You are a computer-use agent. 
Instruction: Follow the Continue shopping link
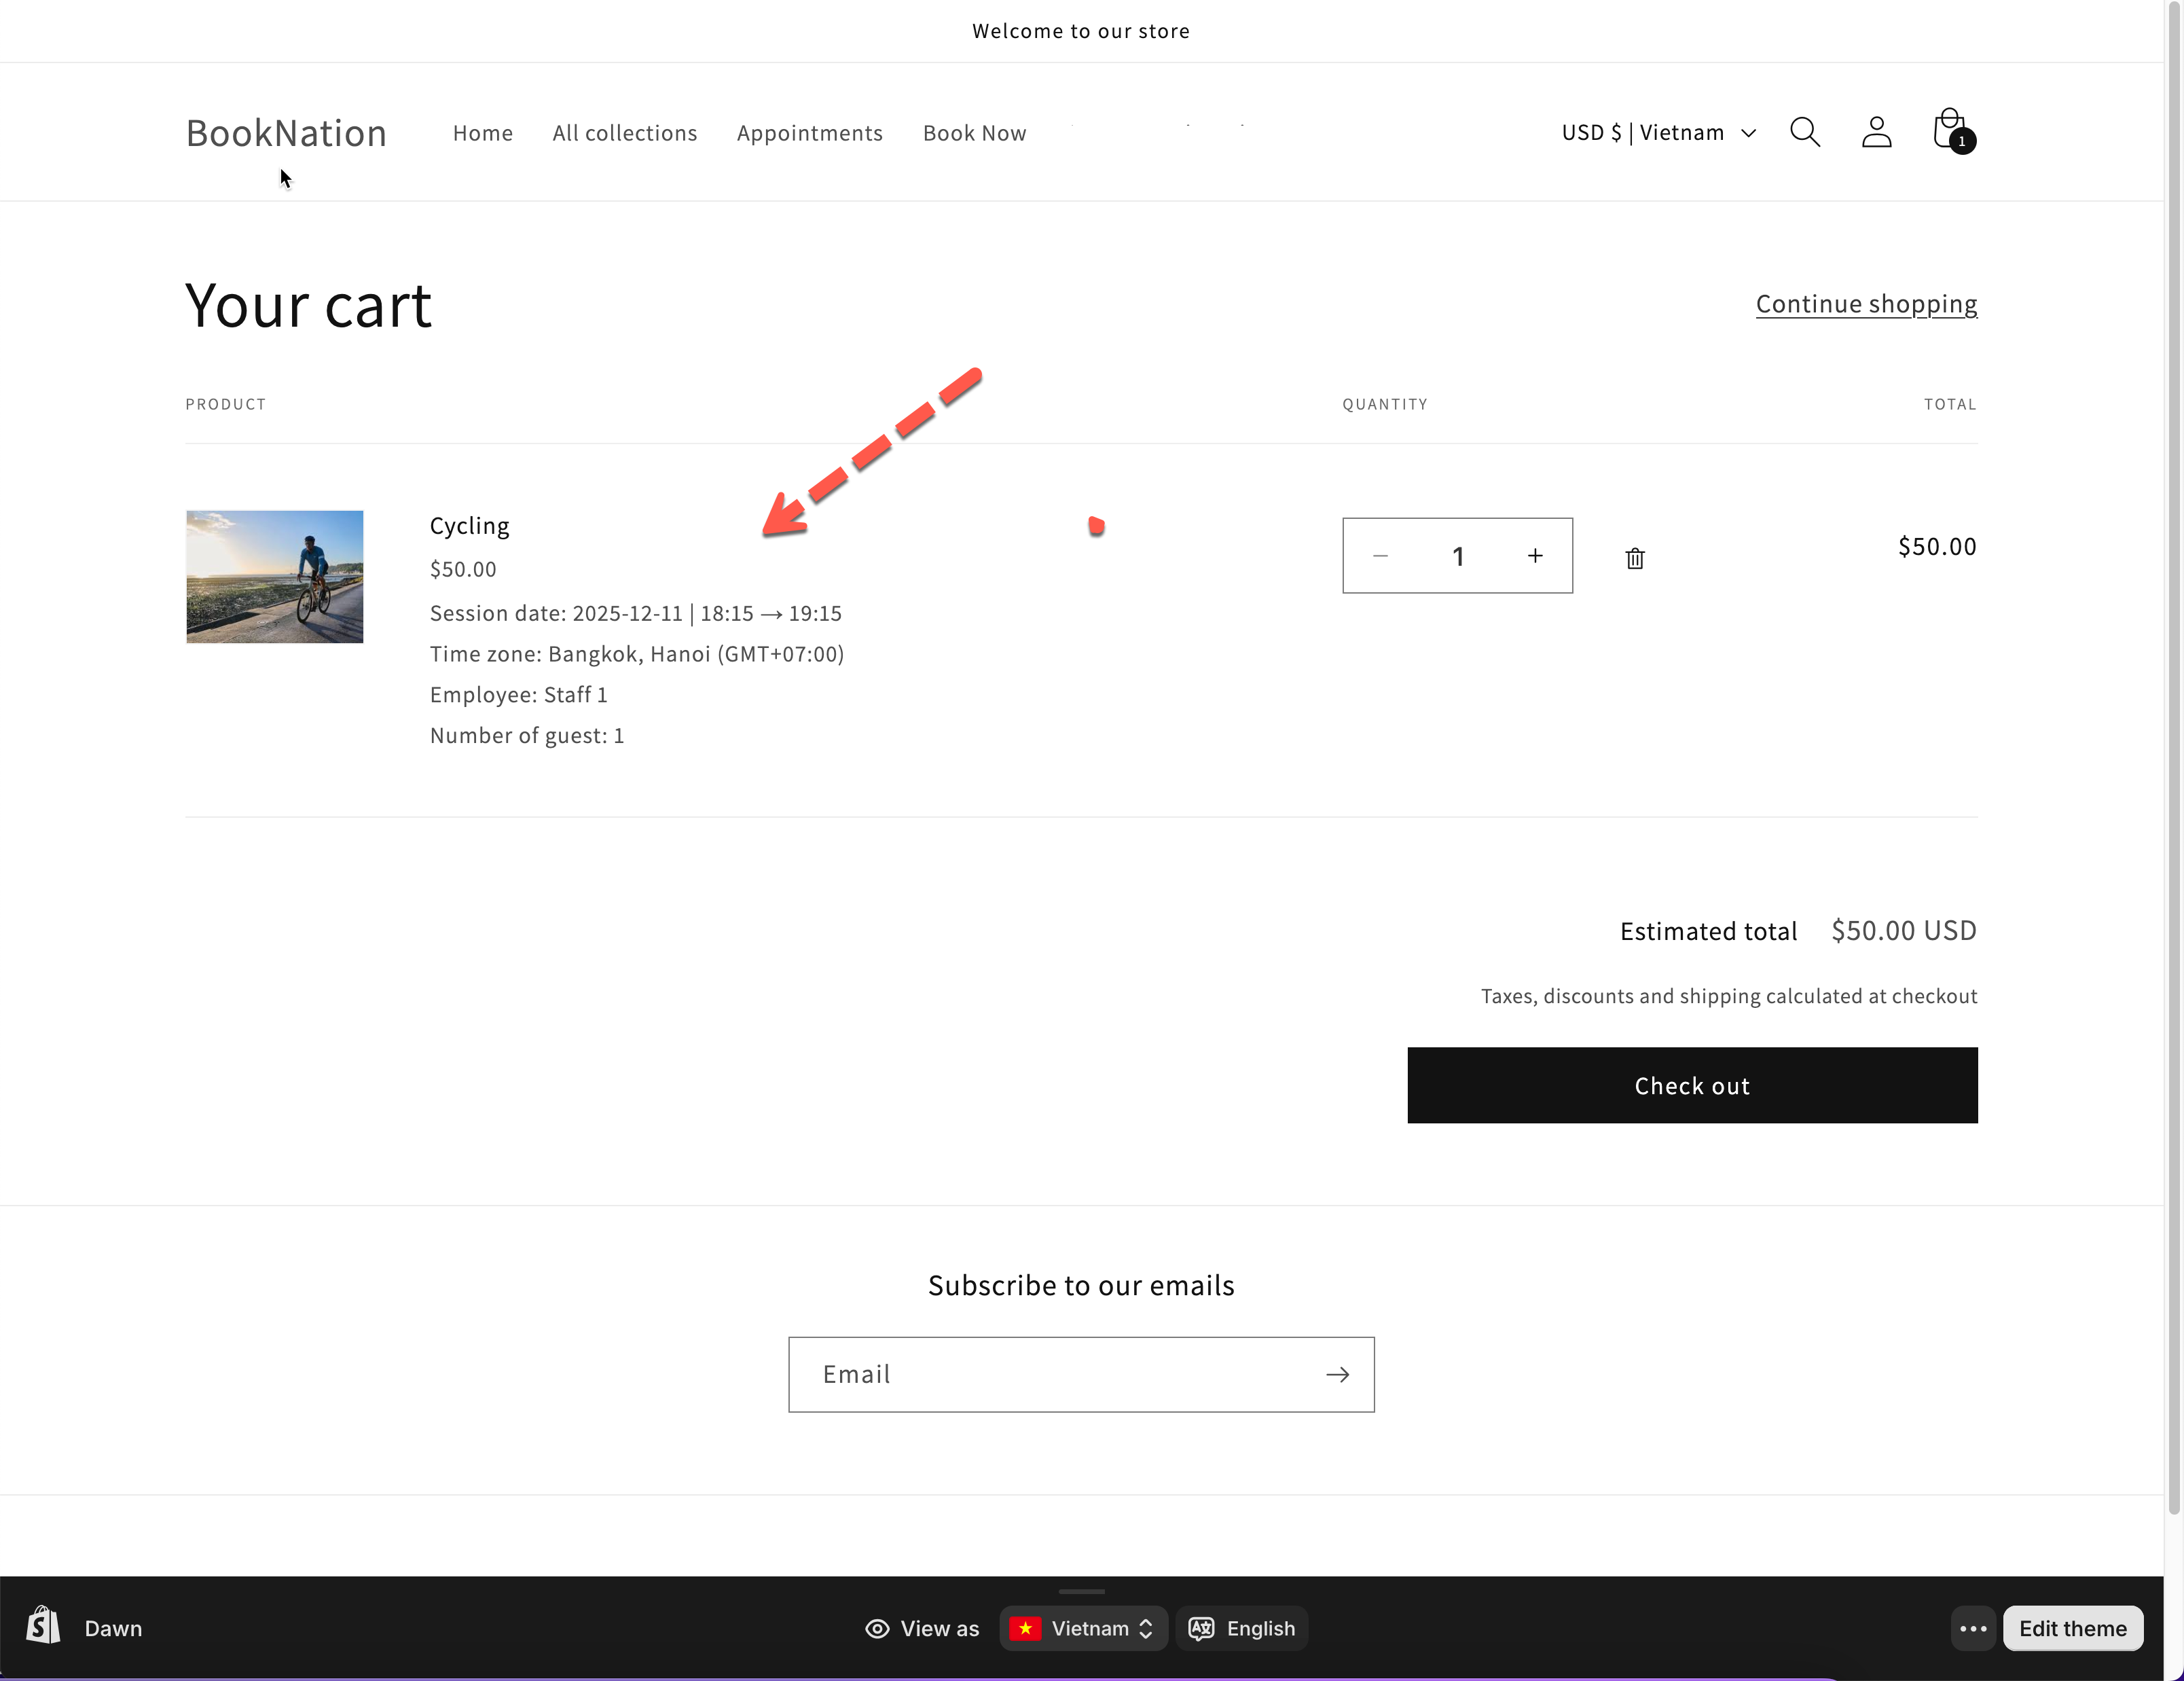point(1865,303)
